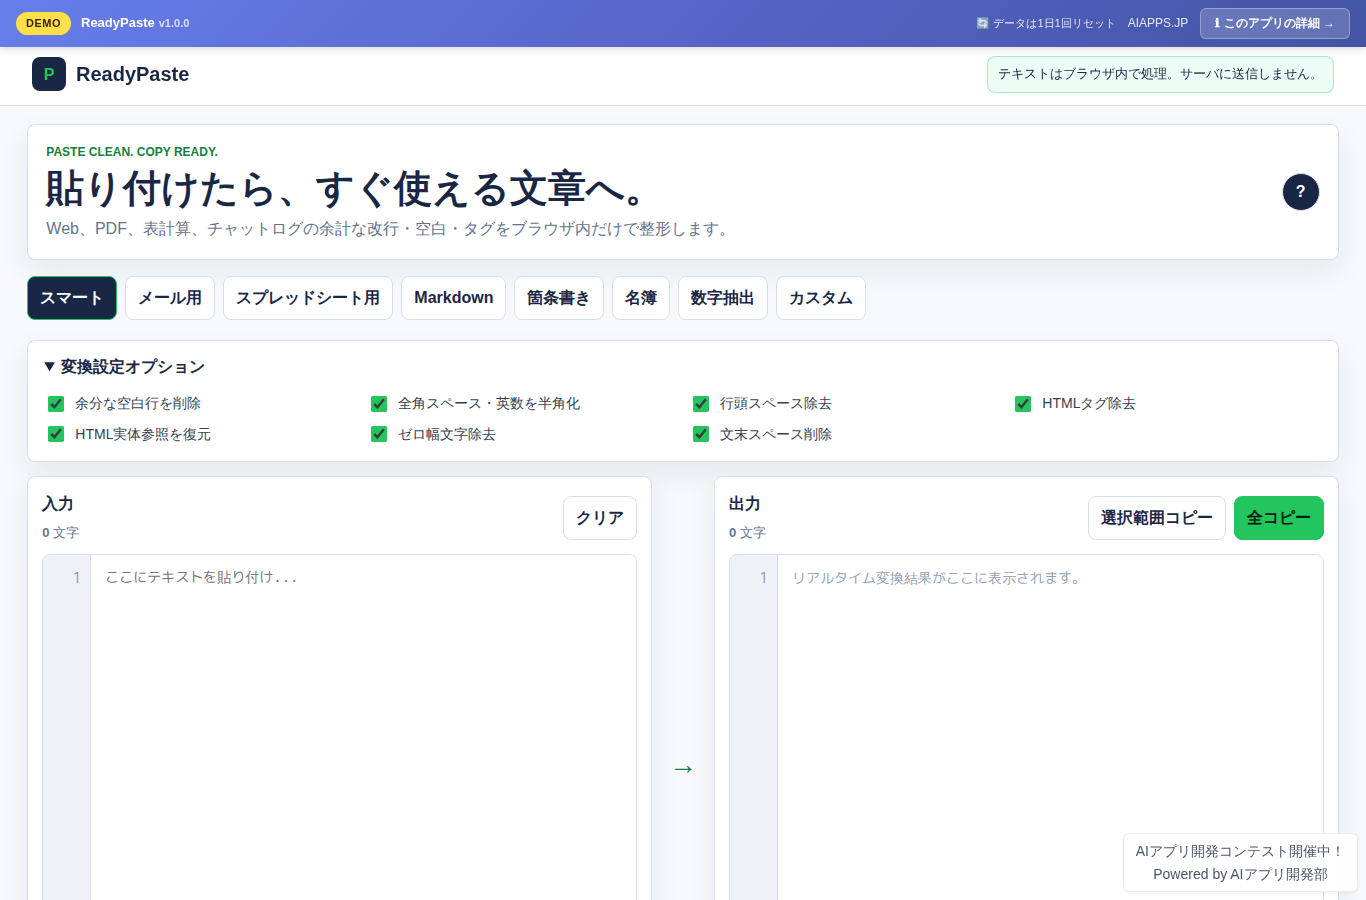Screen dimensions: 1366x900
Task: Click the output 0 文字 counter
Action: click(x=747, y=533)
